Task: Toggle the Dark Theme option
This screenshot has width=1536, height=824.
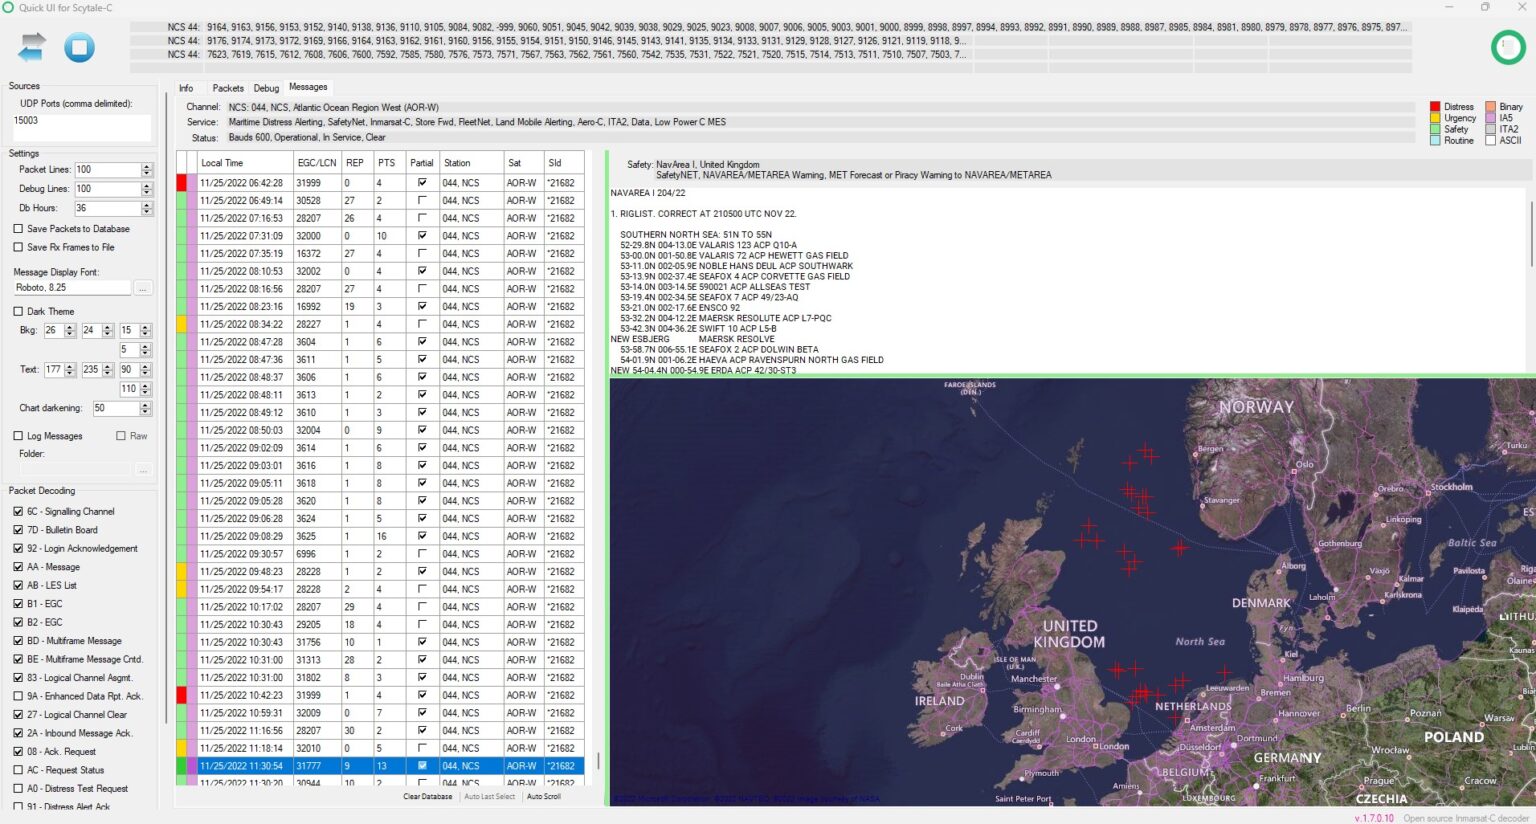Action: pos(17,311)
